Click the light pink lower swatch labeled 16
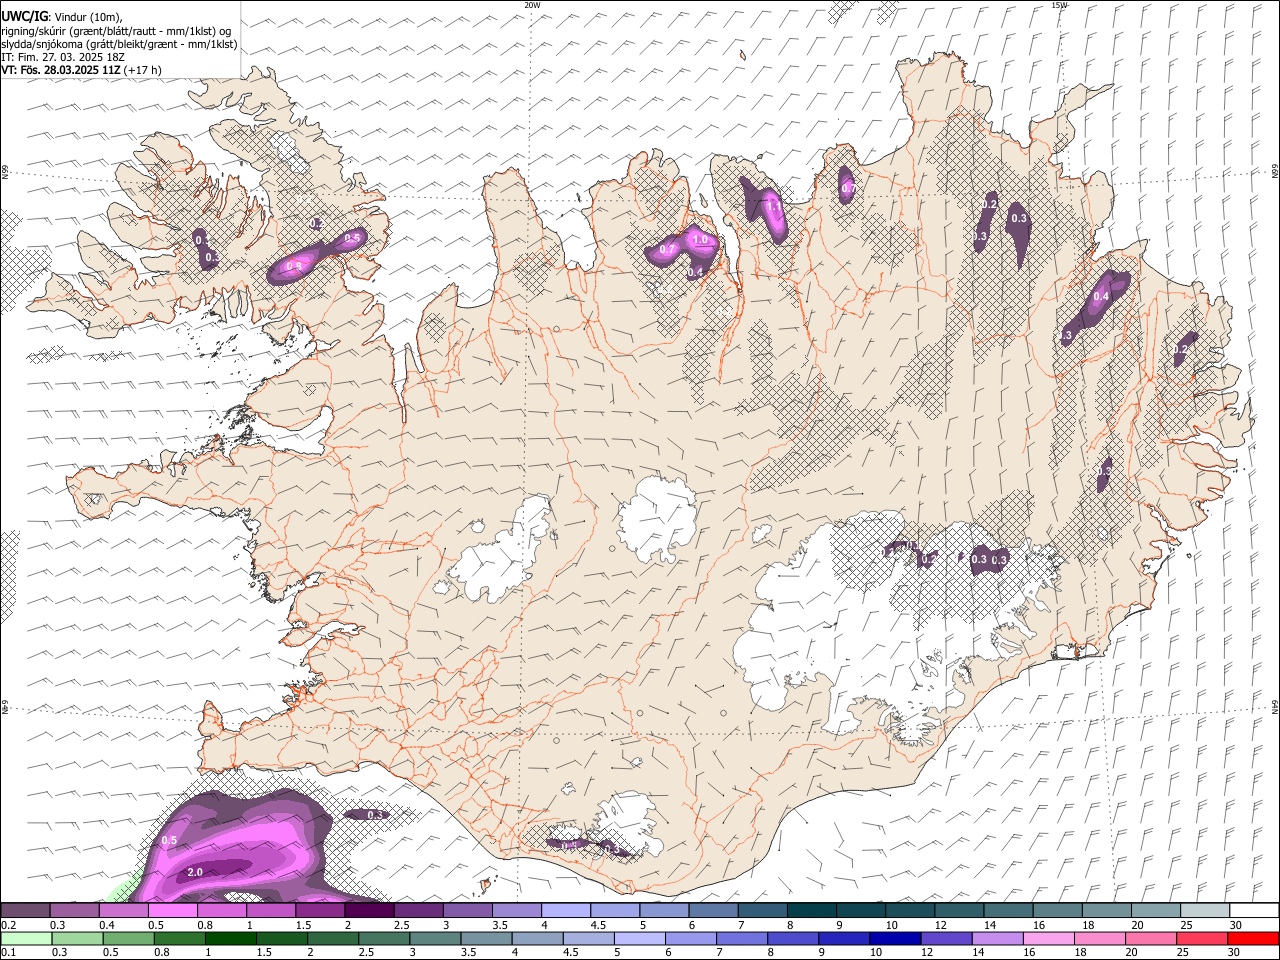The height and width of the screenshot is (960, 1280). click(x=1048, y=938)
